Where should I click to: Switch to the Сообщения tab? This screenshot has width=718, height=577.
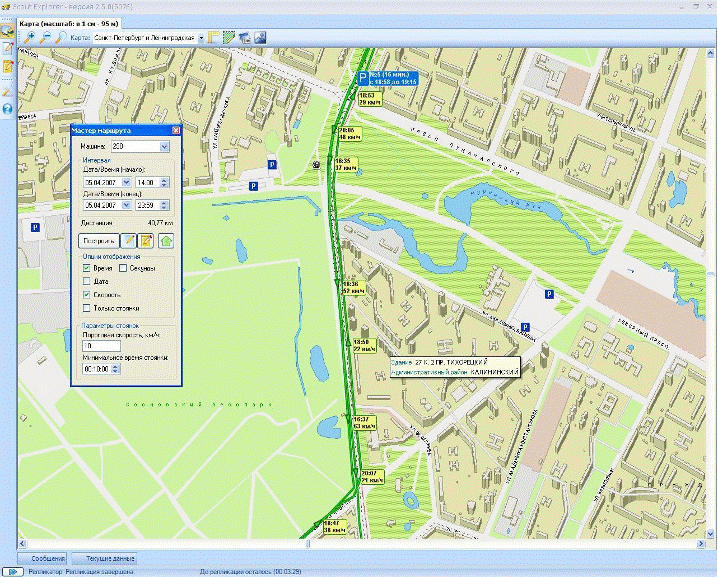[x=43, y=559]
